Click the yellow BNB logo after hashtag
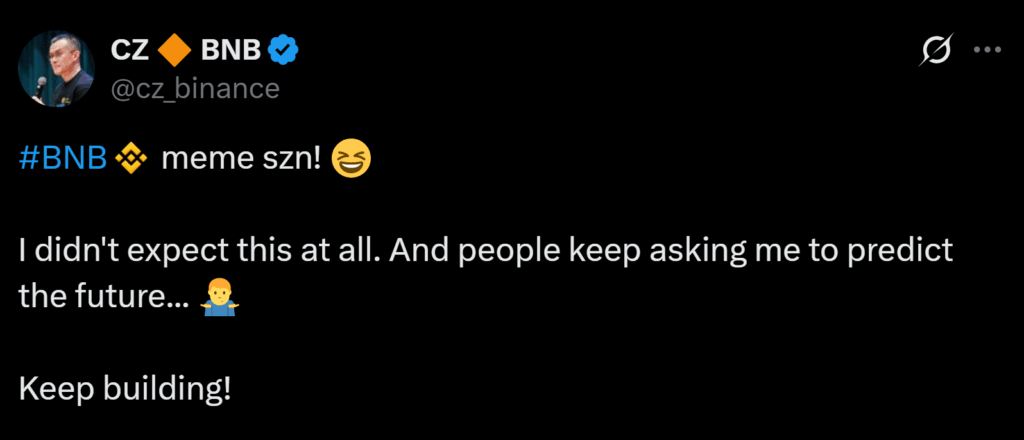This screenshot has height=440, width=1024. [x=128, y=158]
